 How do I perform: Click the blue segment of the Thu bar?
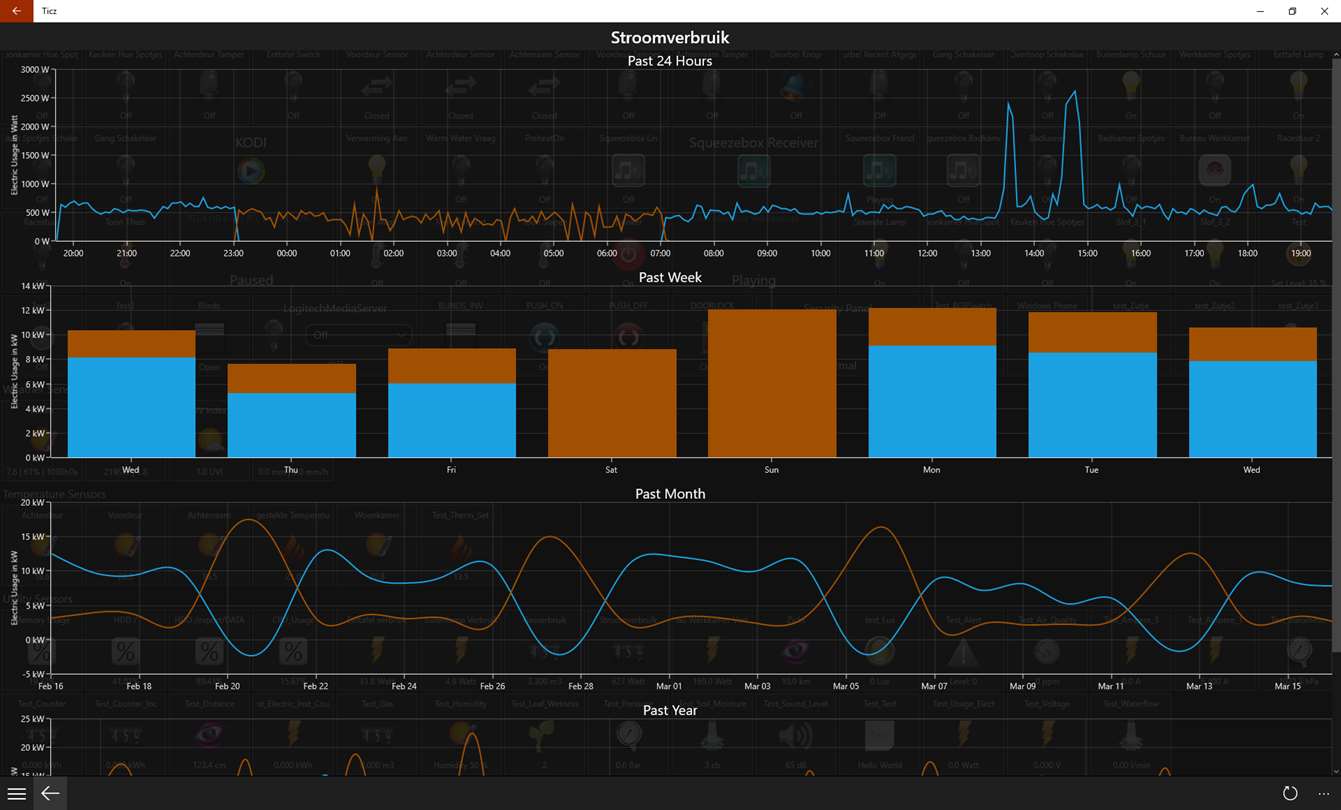click(292, 425)
